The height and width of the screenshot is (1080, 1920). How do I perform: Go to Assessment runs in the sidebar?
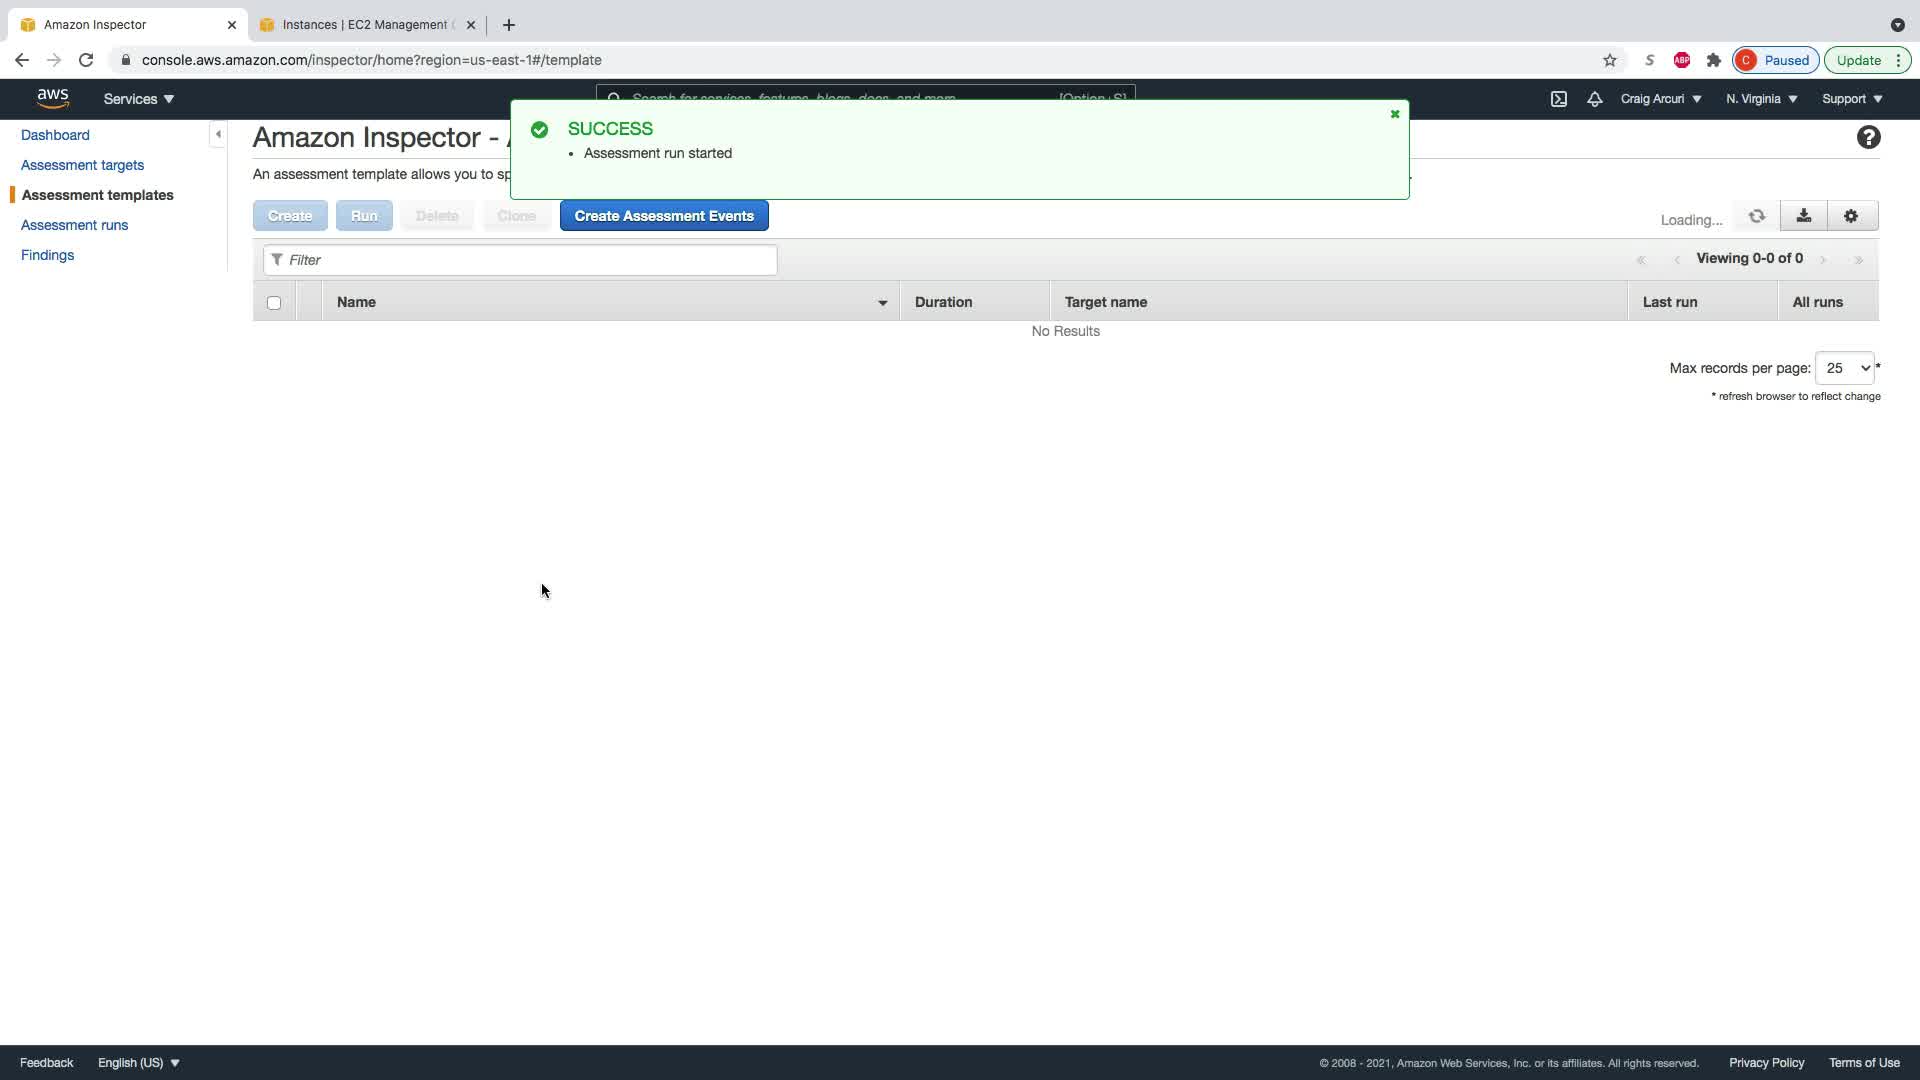75,225
